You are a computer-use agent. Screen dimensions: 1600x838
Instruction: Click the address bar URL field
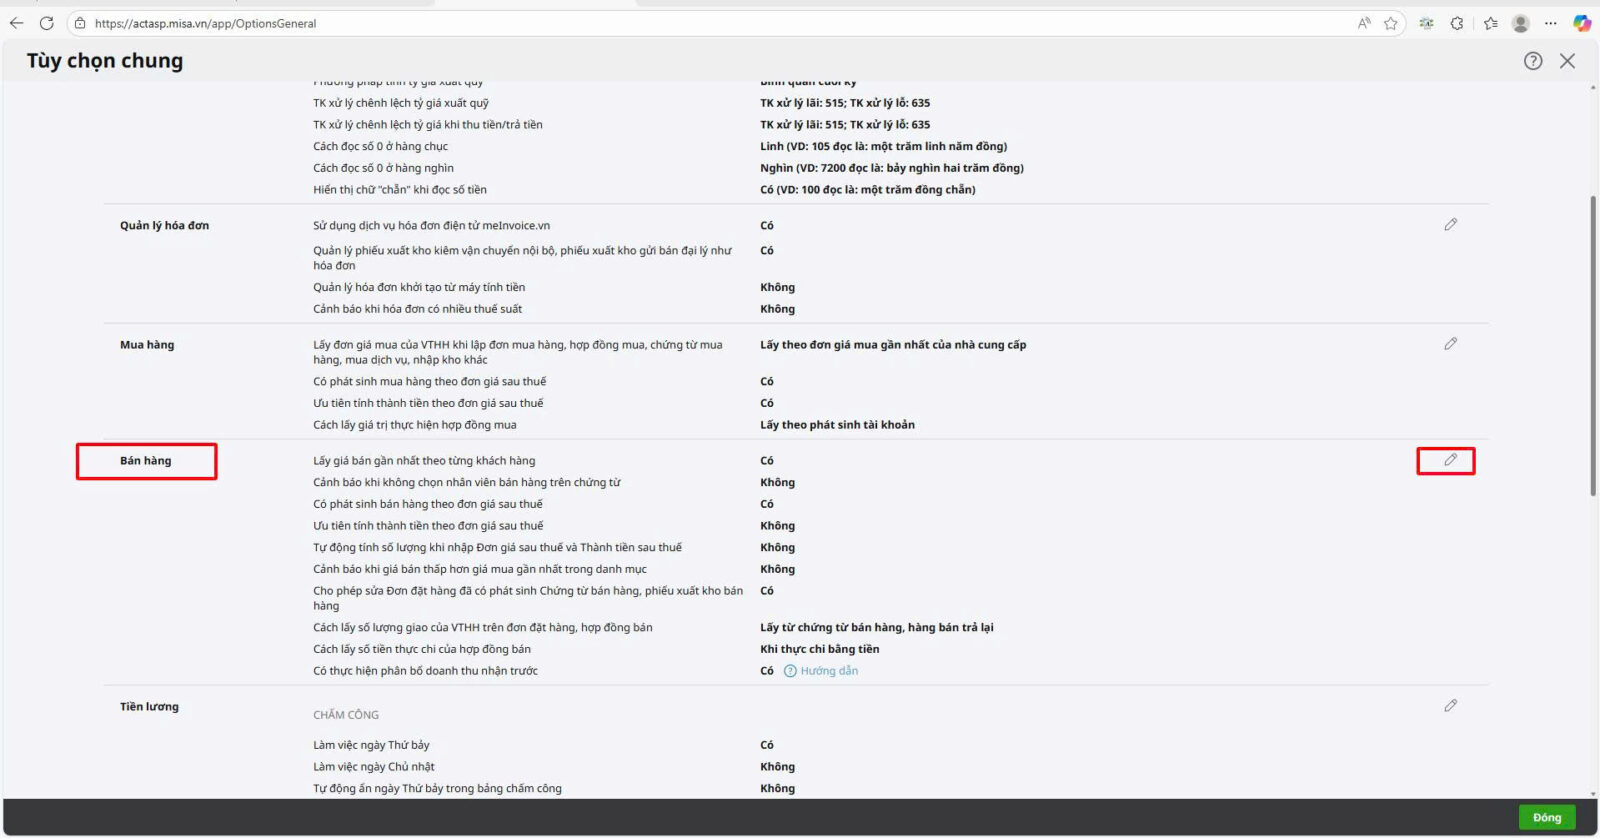[700, 23]
